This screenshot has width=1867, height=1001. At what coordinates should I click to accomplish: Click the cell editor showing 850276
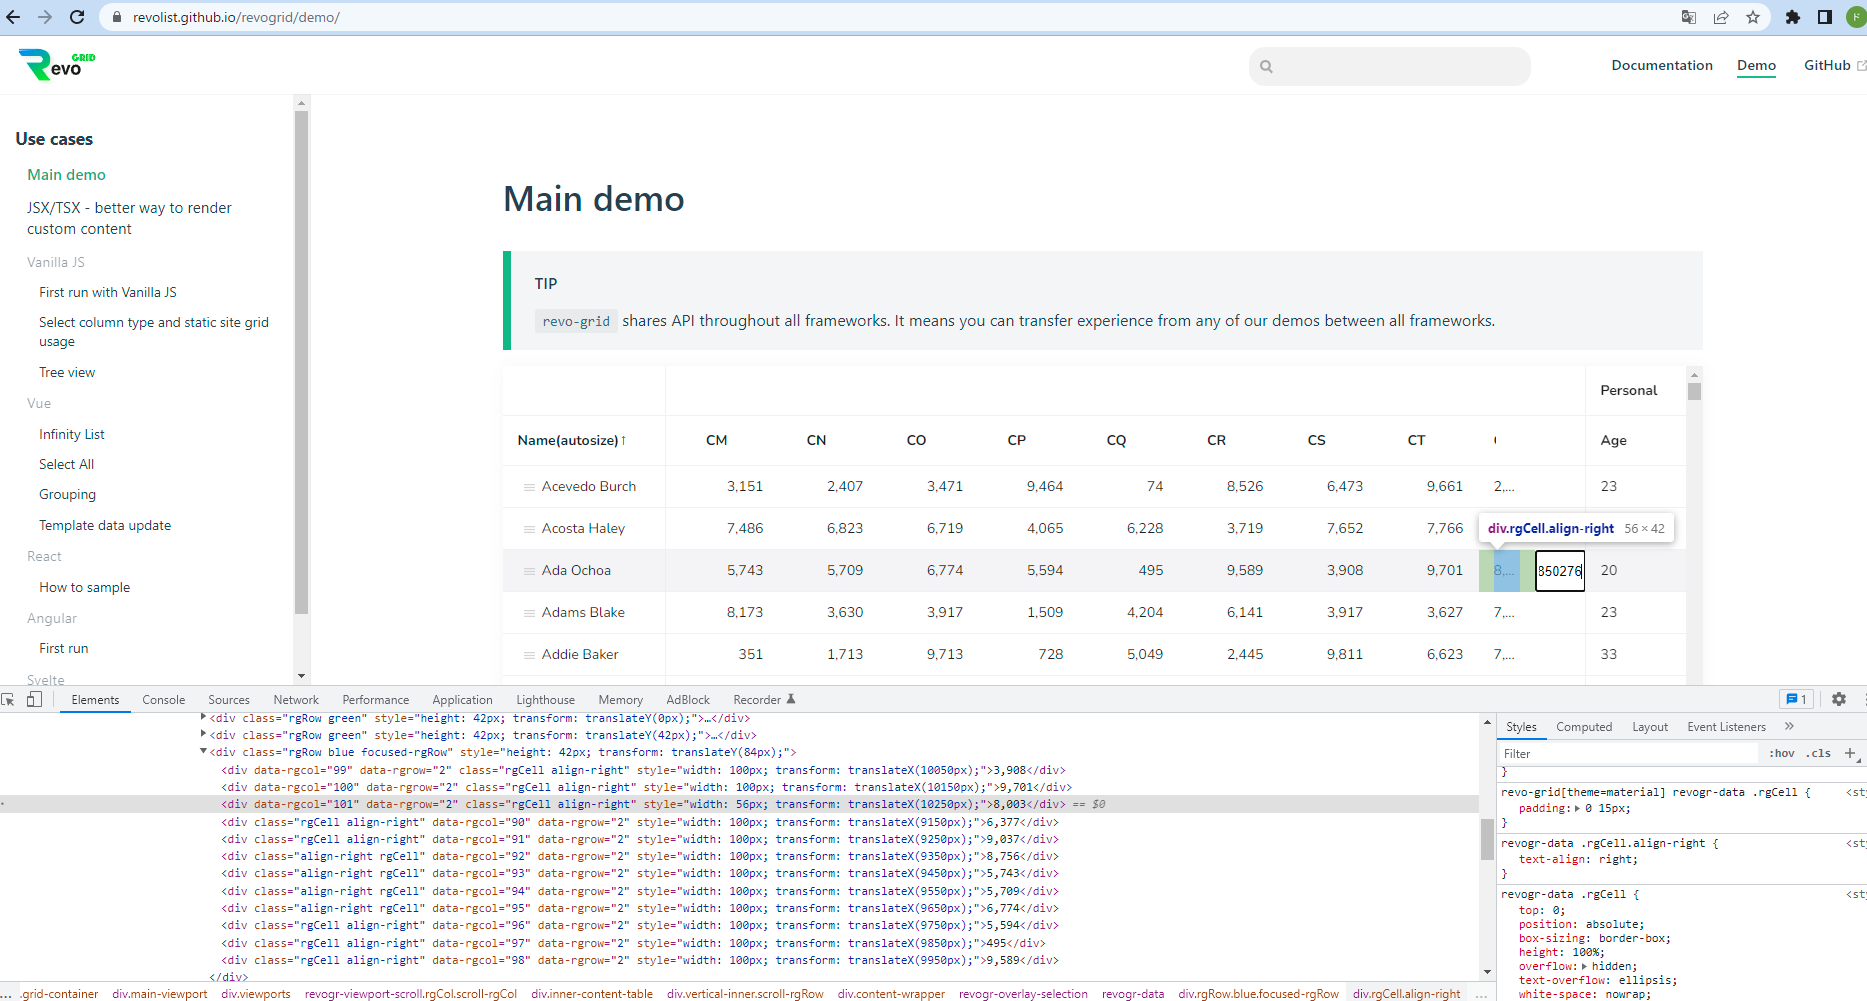click(x=1560, y=571)
